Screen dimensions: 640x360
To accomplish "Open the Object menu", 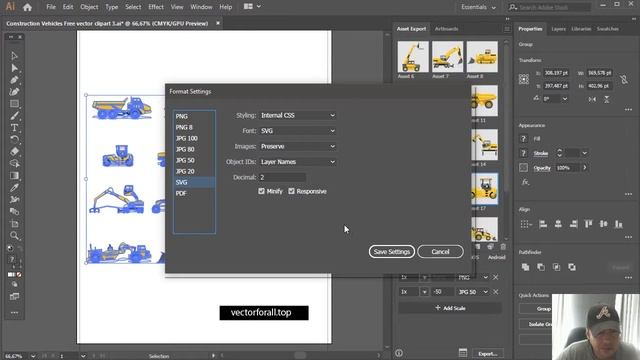I will click(89, 7).
